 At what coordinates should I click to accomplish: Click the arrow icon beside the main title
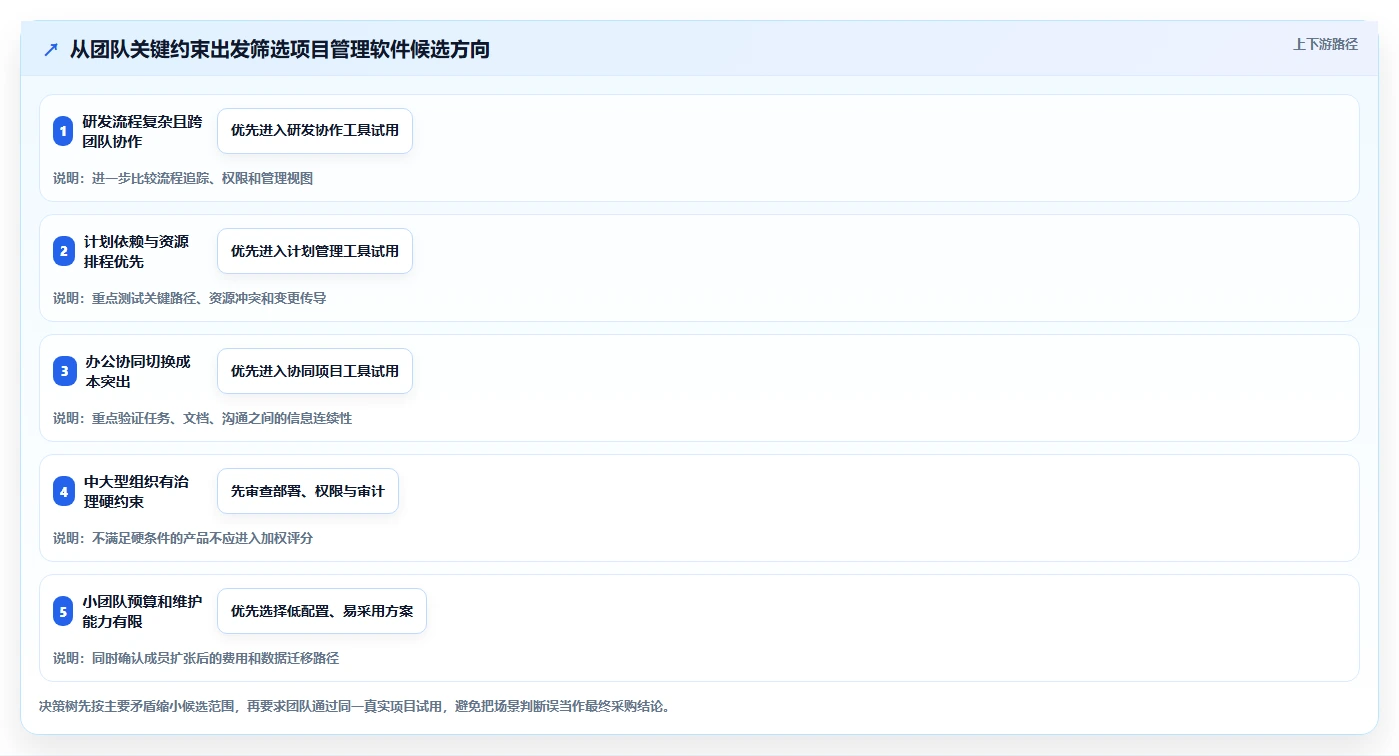point(51,49)
